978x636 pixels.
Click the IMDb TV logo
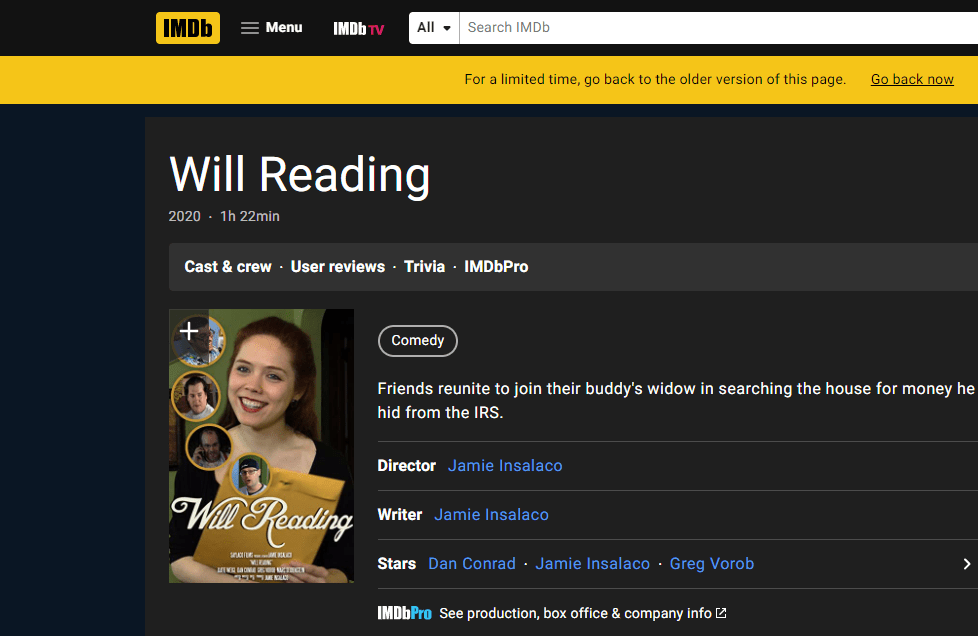pyautogui.click(x=358, y=27)
